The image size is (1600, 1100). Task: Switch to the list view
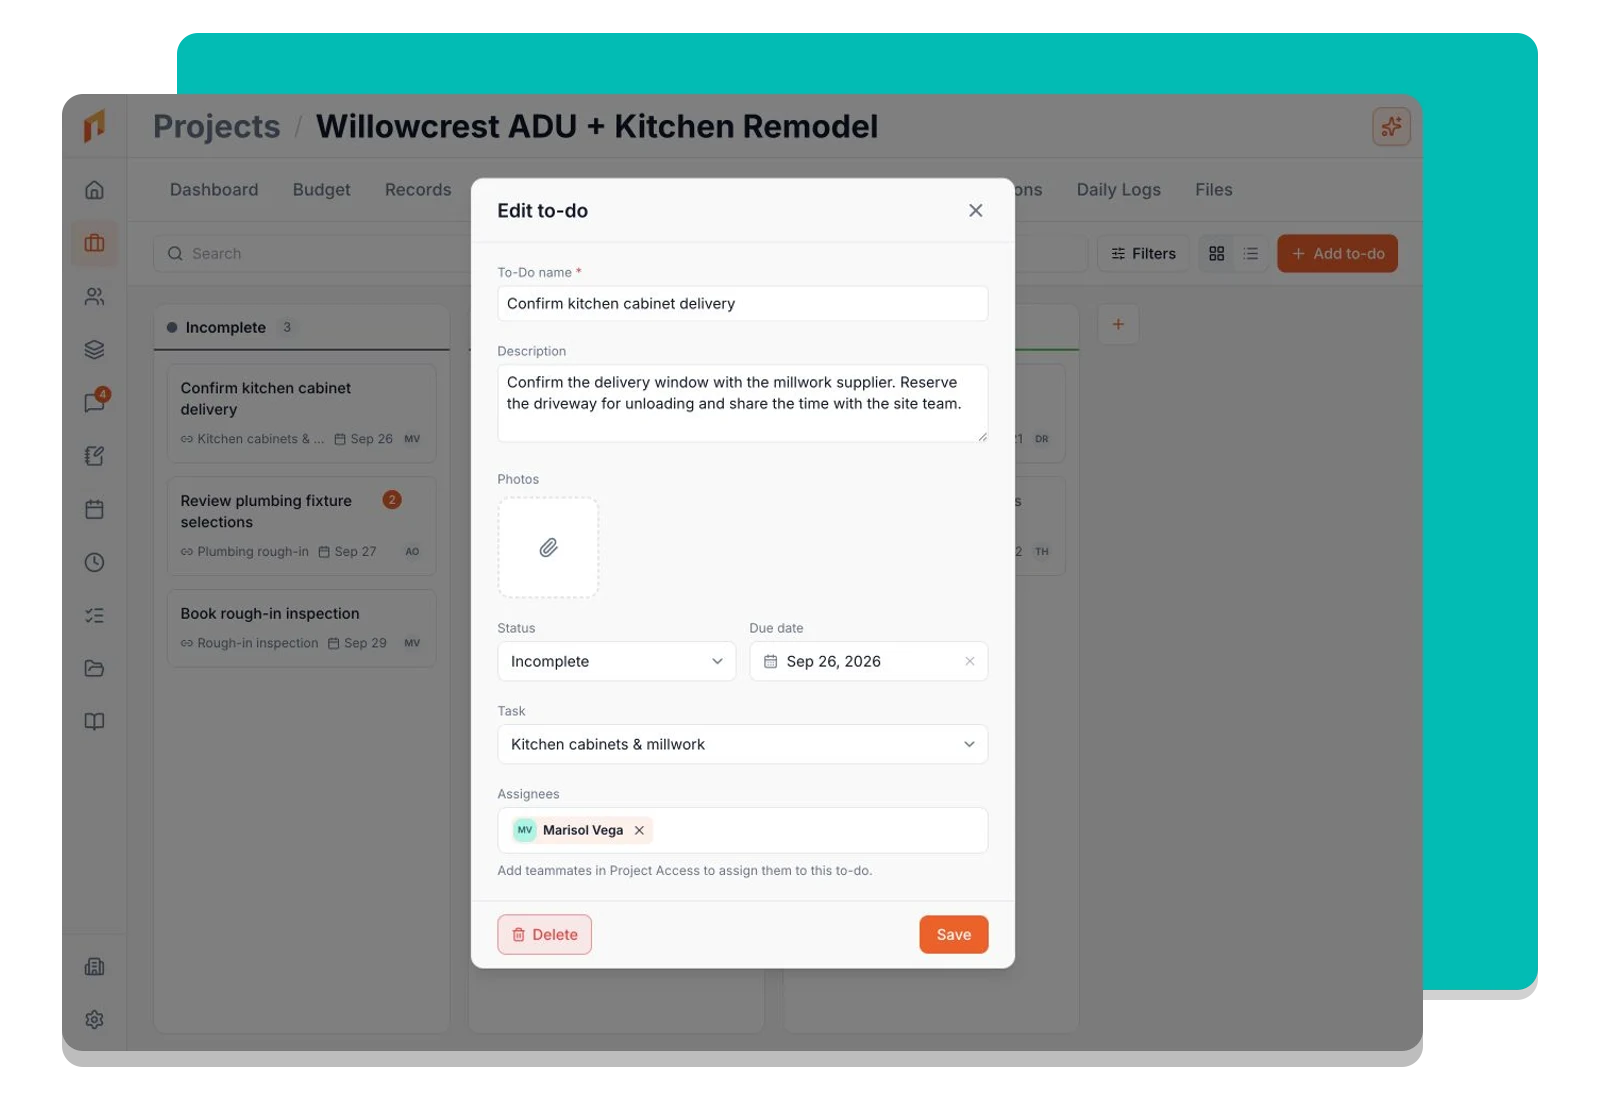coord(1251,254)
